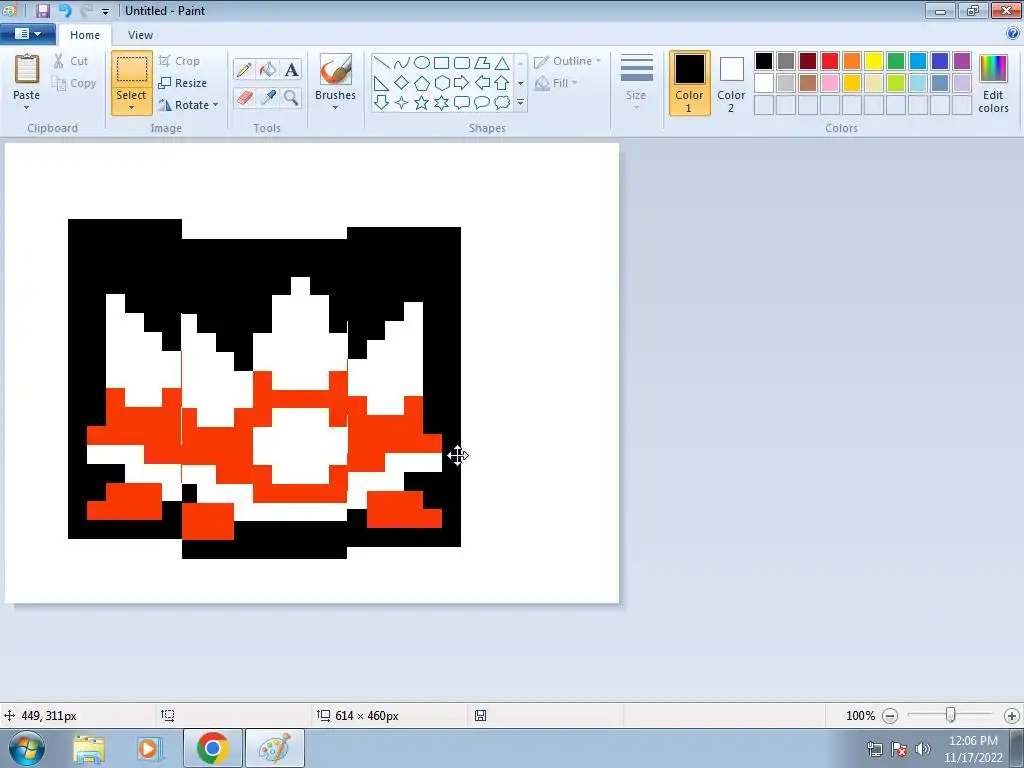Choose the Curve shape
Screen dimensions: 1024x768
(x=402, y=63)
